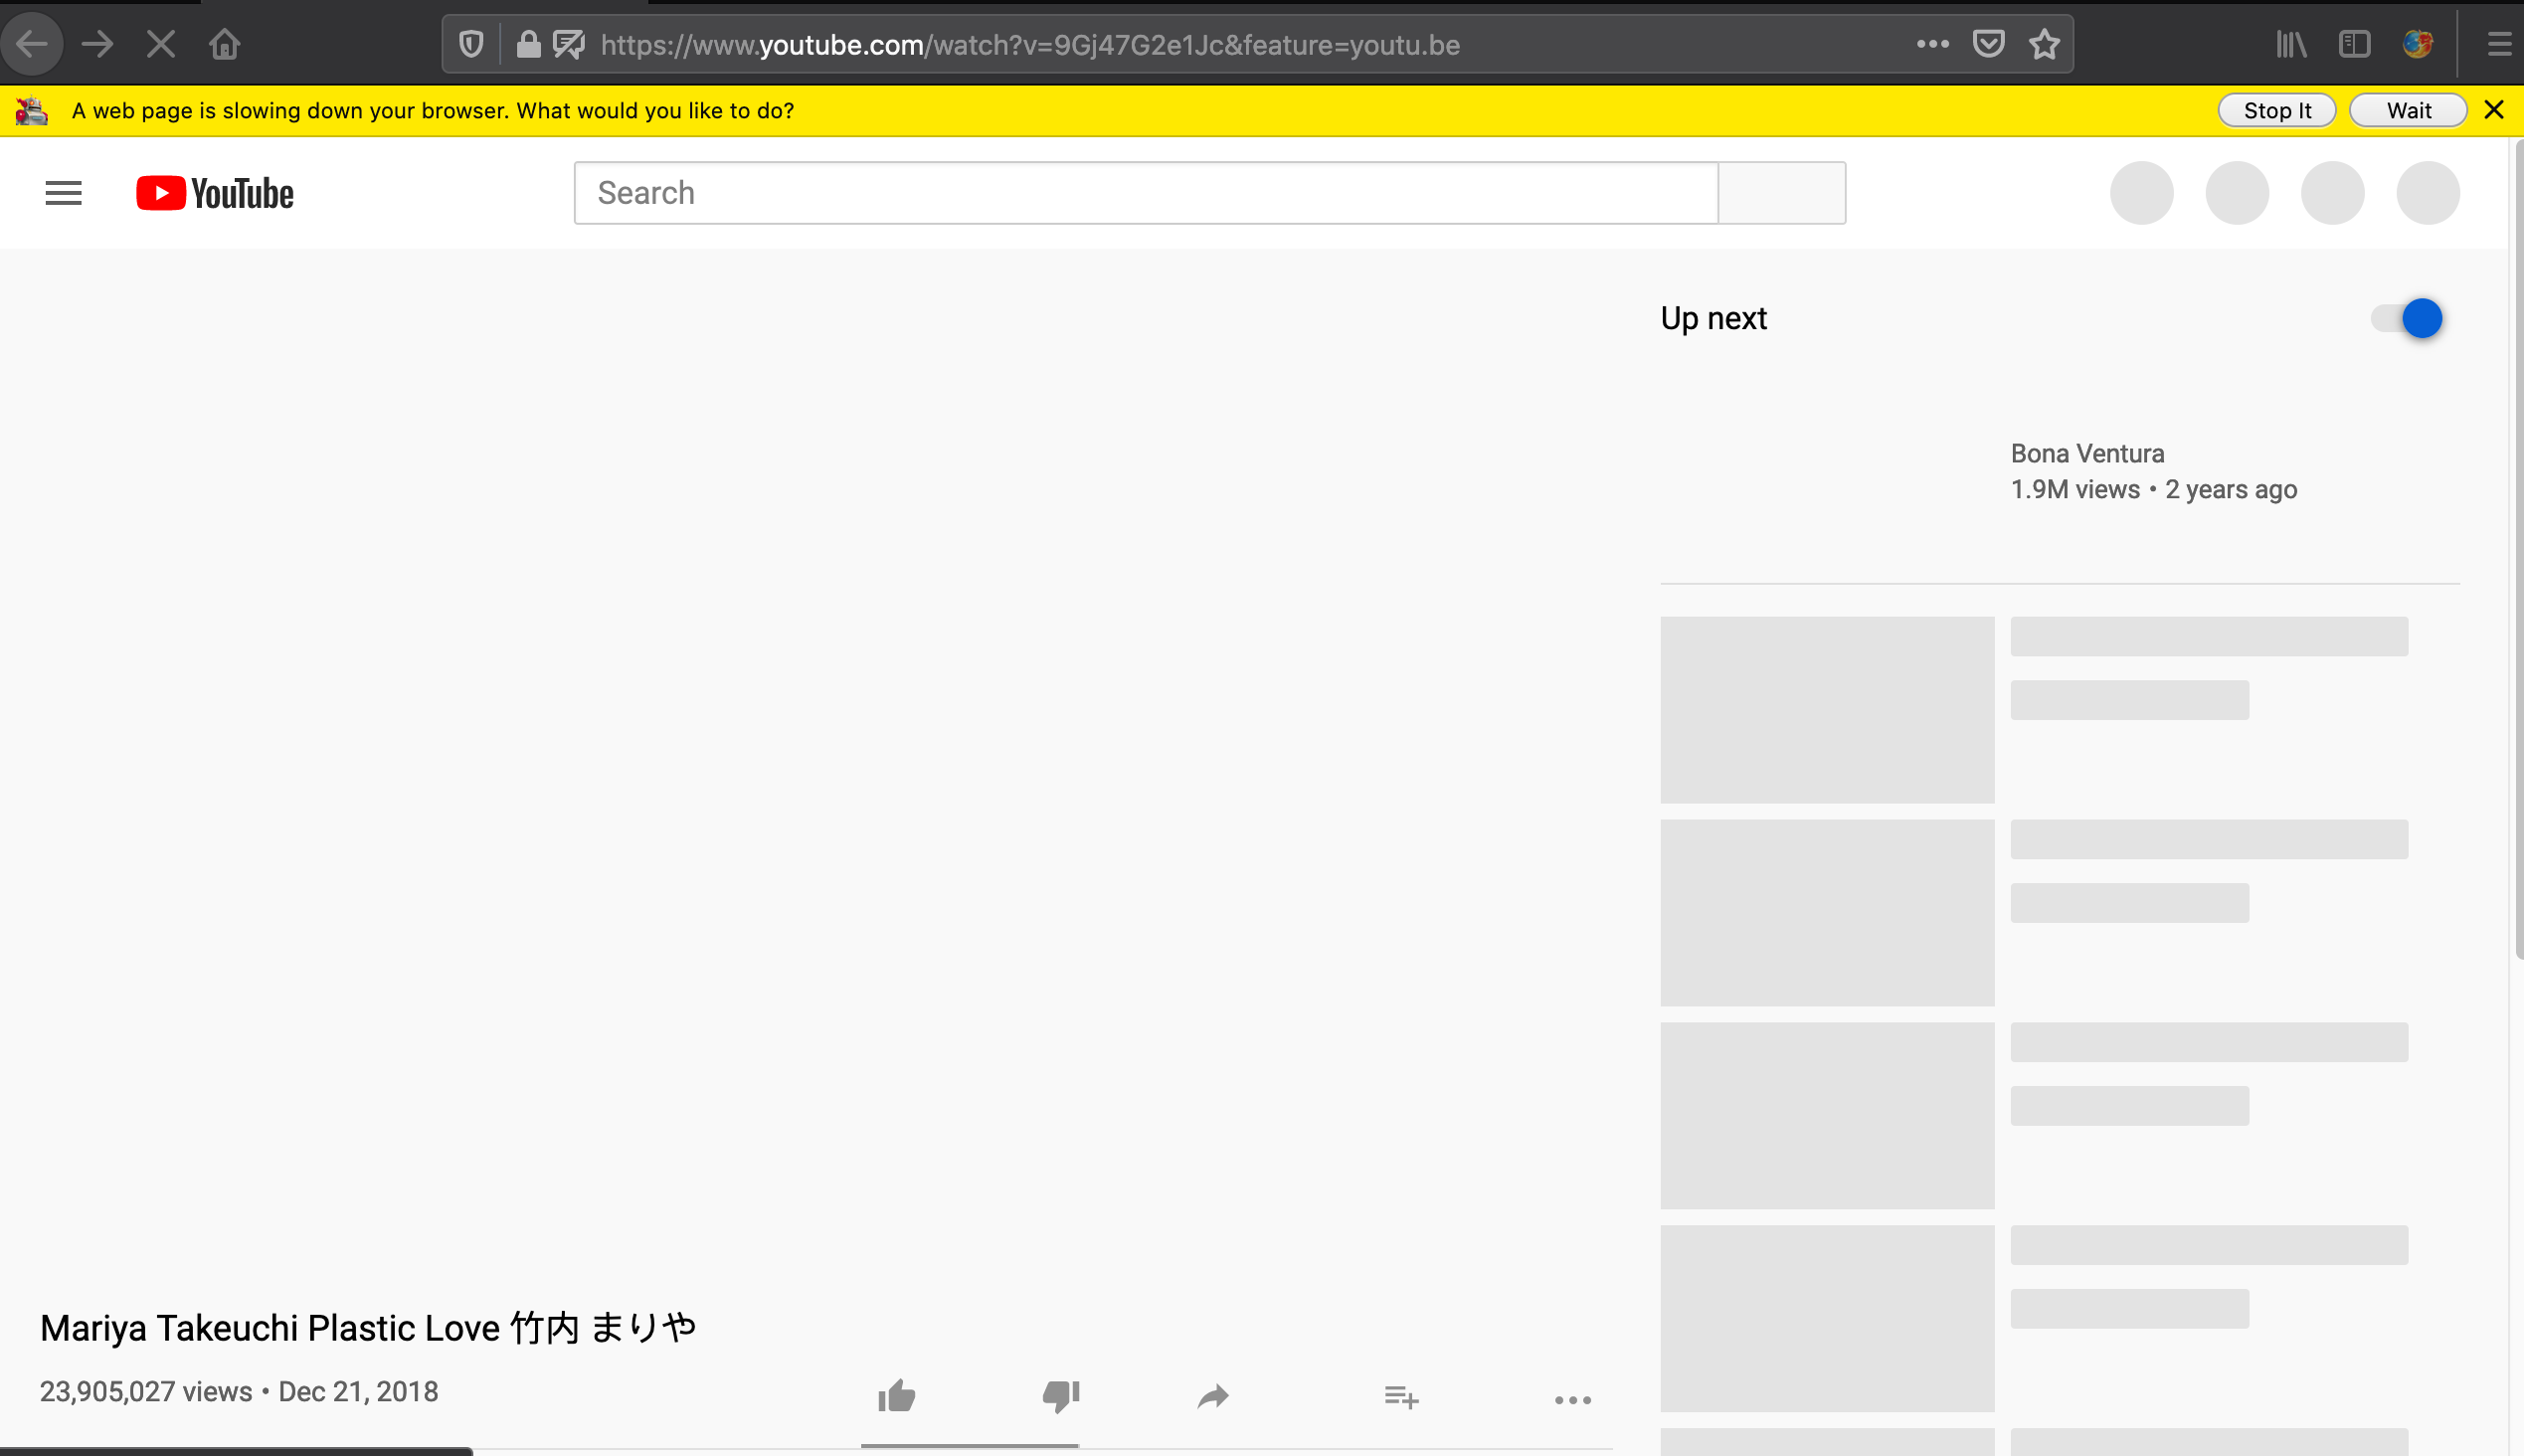Click inside the YouTube search field
The image size is (2524, 1456).
[x=1140, y=192]
